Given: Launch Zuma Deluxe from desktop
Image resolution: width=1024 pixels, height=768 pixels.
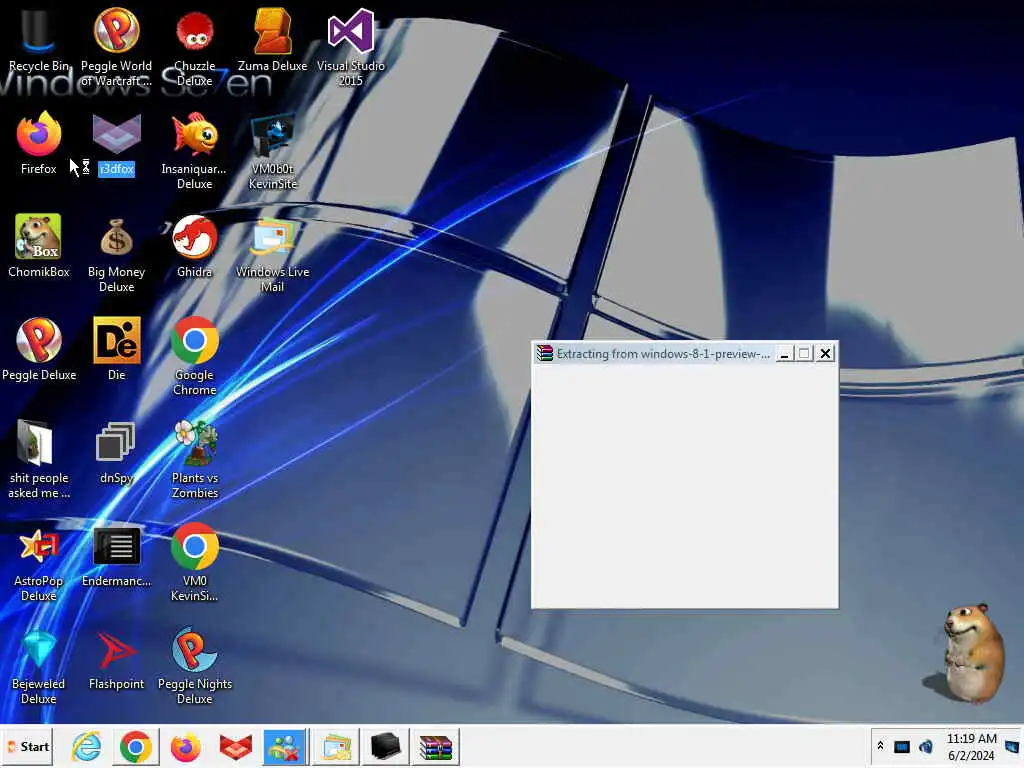Looking at the screenshot, I should pos(272,40).
